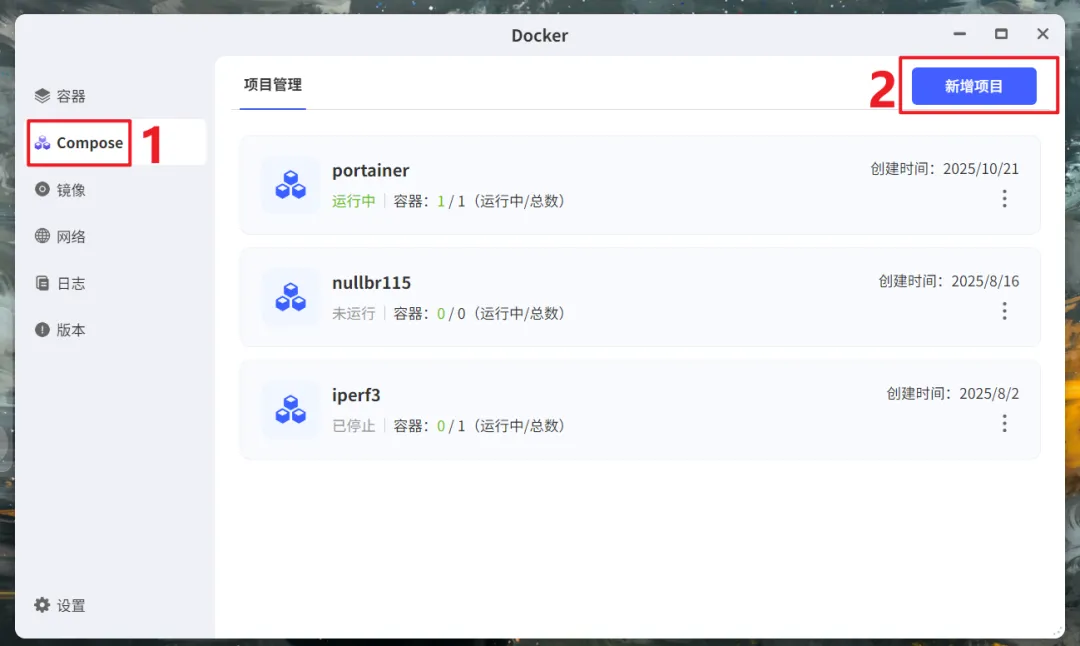Image resolution: width=1080 pixels, height=646 pixels.
Task: Click the 镜像 disc icon
Action: pos(42,189)
